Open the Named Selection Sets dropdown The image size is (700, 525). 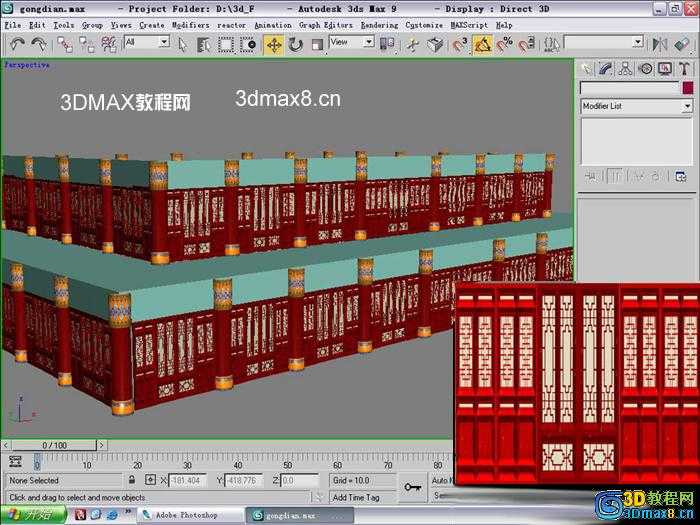[604, 42]
